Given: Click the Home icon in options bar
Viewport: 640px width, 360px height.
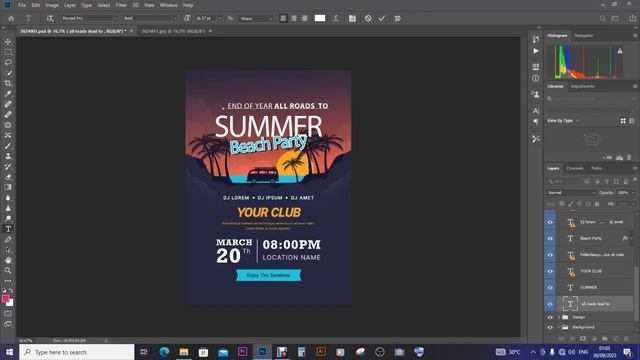Looking at the screenshot, I should (x=11, y=18).
